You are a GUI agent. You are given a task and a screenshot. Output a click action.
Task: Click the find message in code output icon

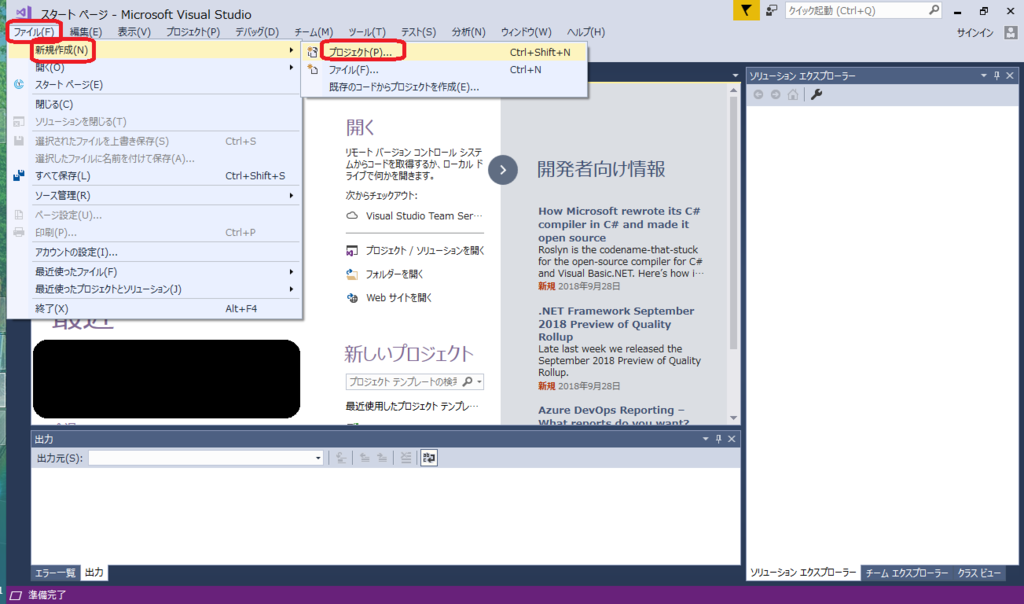[x=341, y=458]
